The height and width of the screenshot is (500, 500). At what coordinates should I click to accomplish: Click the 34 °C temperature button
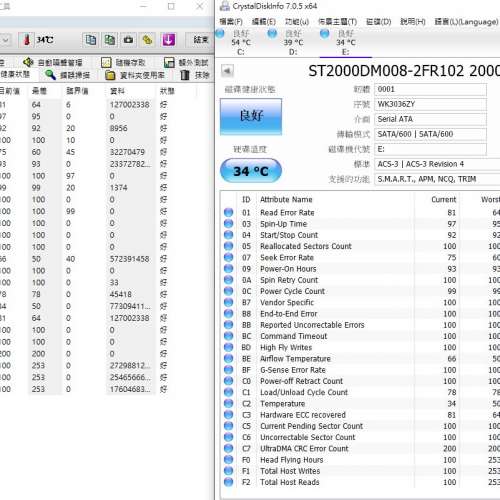(251, 171)
